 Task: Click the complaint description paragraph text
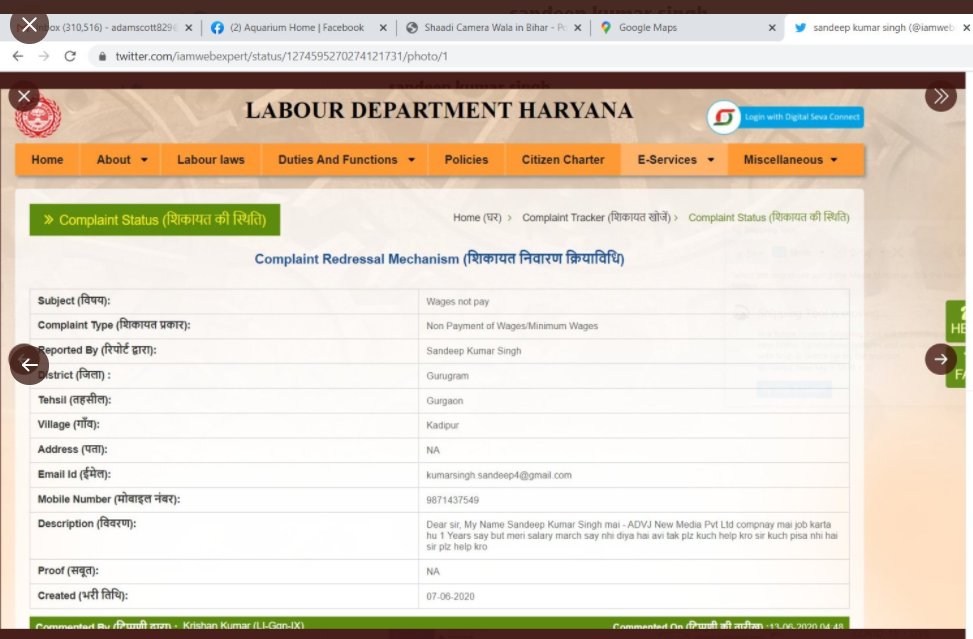(x=632, y=535)
